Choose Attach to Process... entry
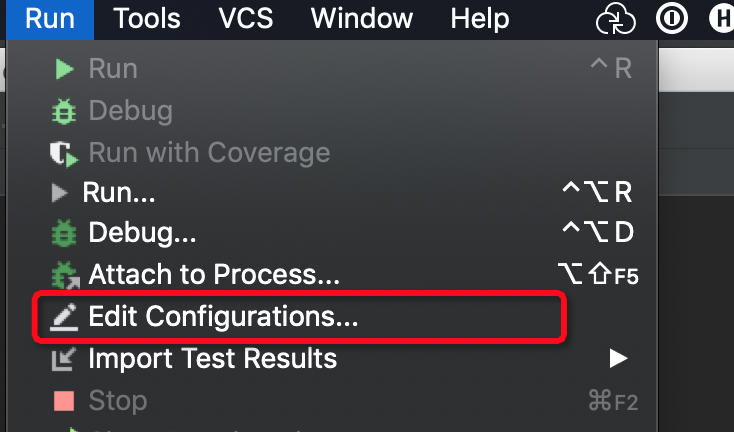 pyautogui.click(x=214, y=274)
